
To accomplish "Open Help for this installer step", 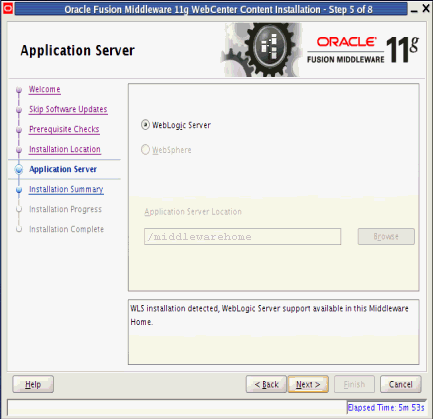I will pos(33,384).
